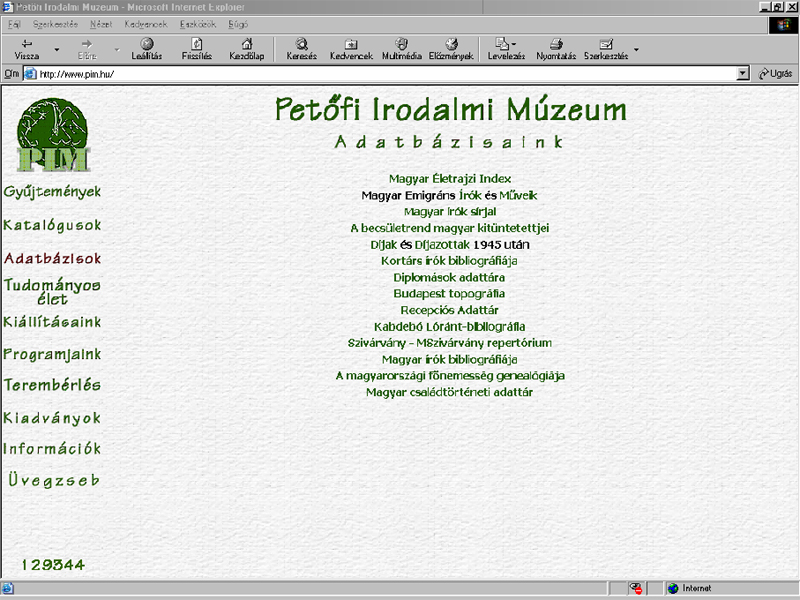Screen dimensions: 800x600
Task: Open Szivárvány – MSzivárvány repertórium link
Action: click(x=449, y=343)
